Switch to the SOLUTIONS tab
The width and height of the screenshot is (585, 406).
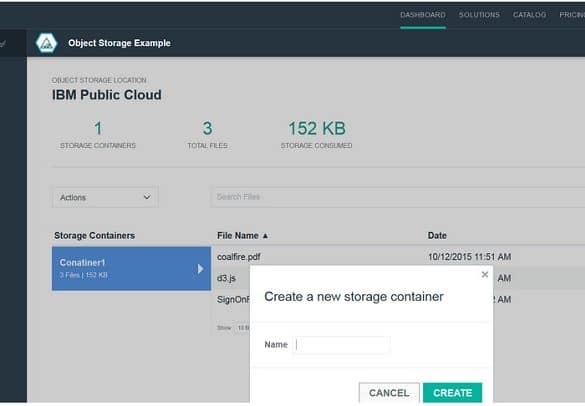click(x=479, y=15)
